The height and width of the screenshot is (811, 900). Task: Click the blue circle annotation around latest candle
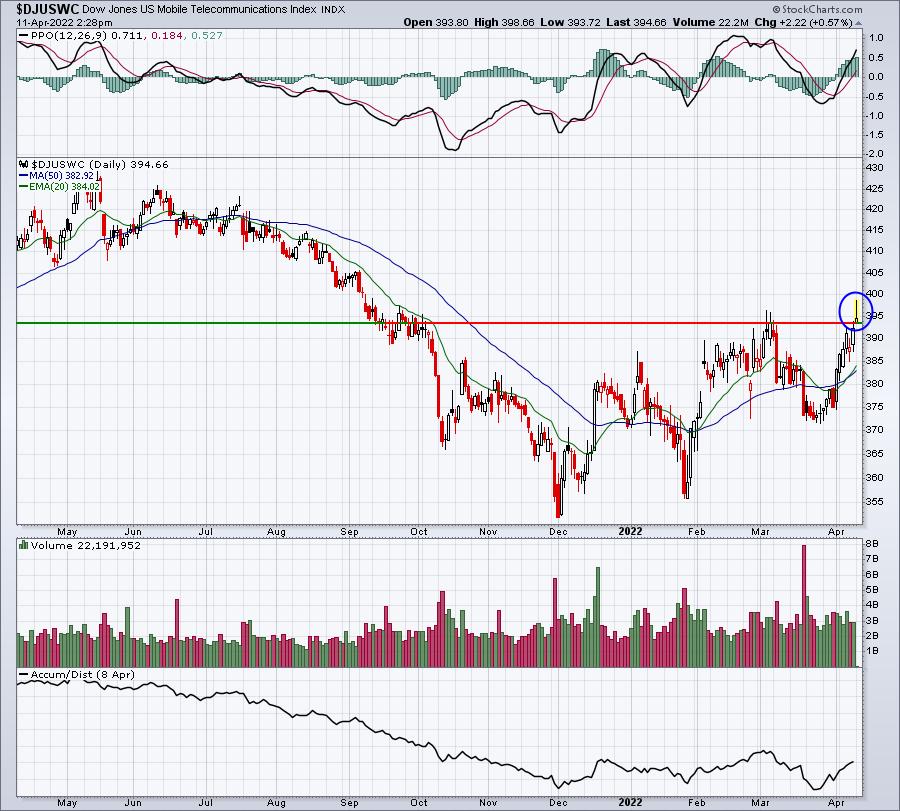tap(856, 311)
